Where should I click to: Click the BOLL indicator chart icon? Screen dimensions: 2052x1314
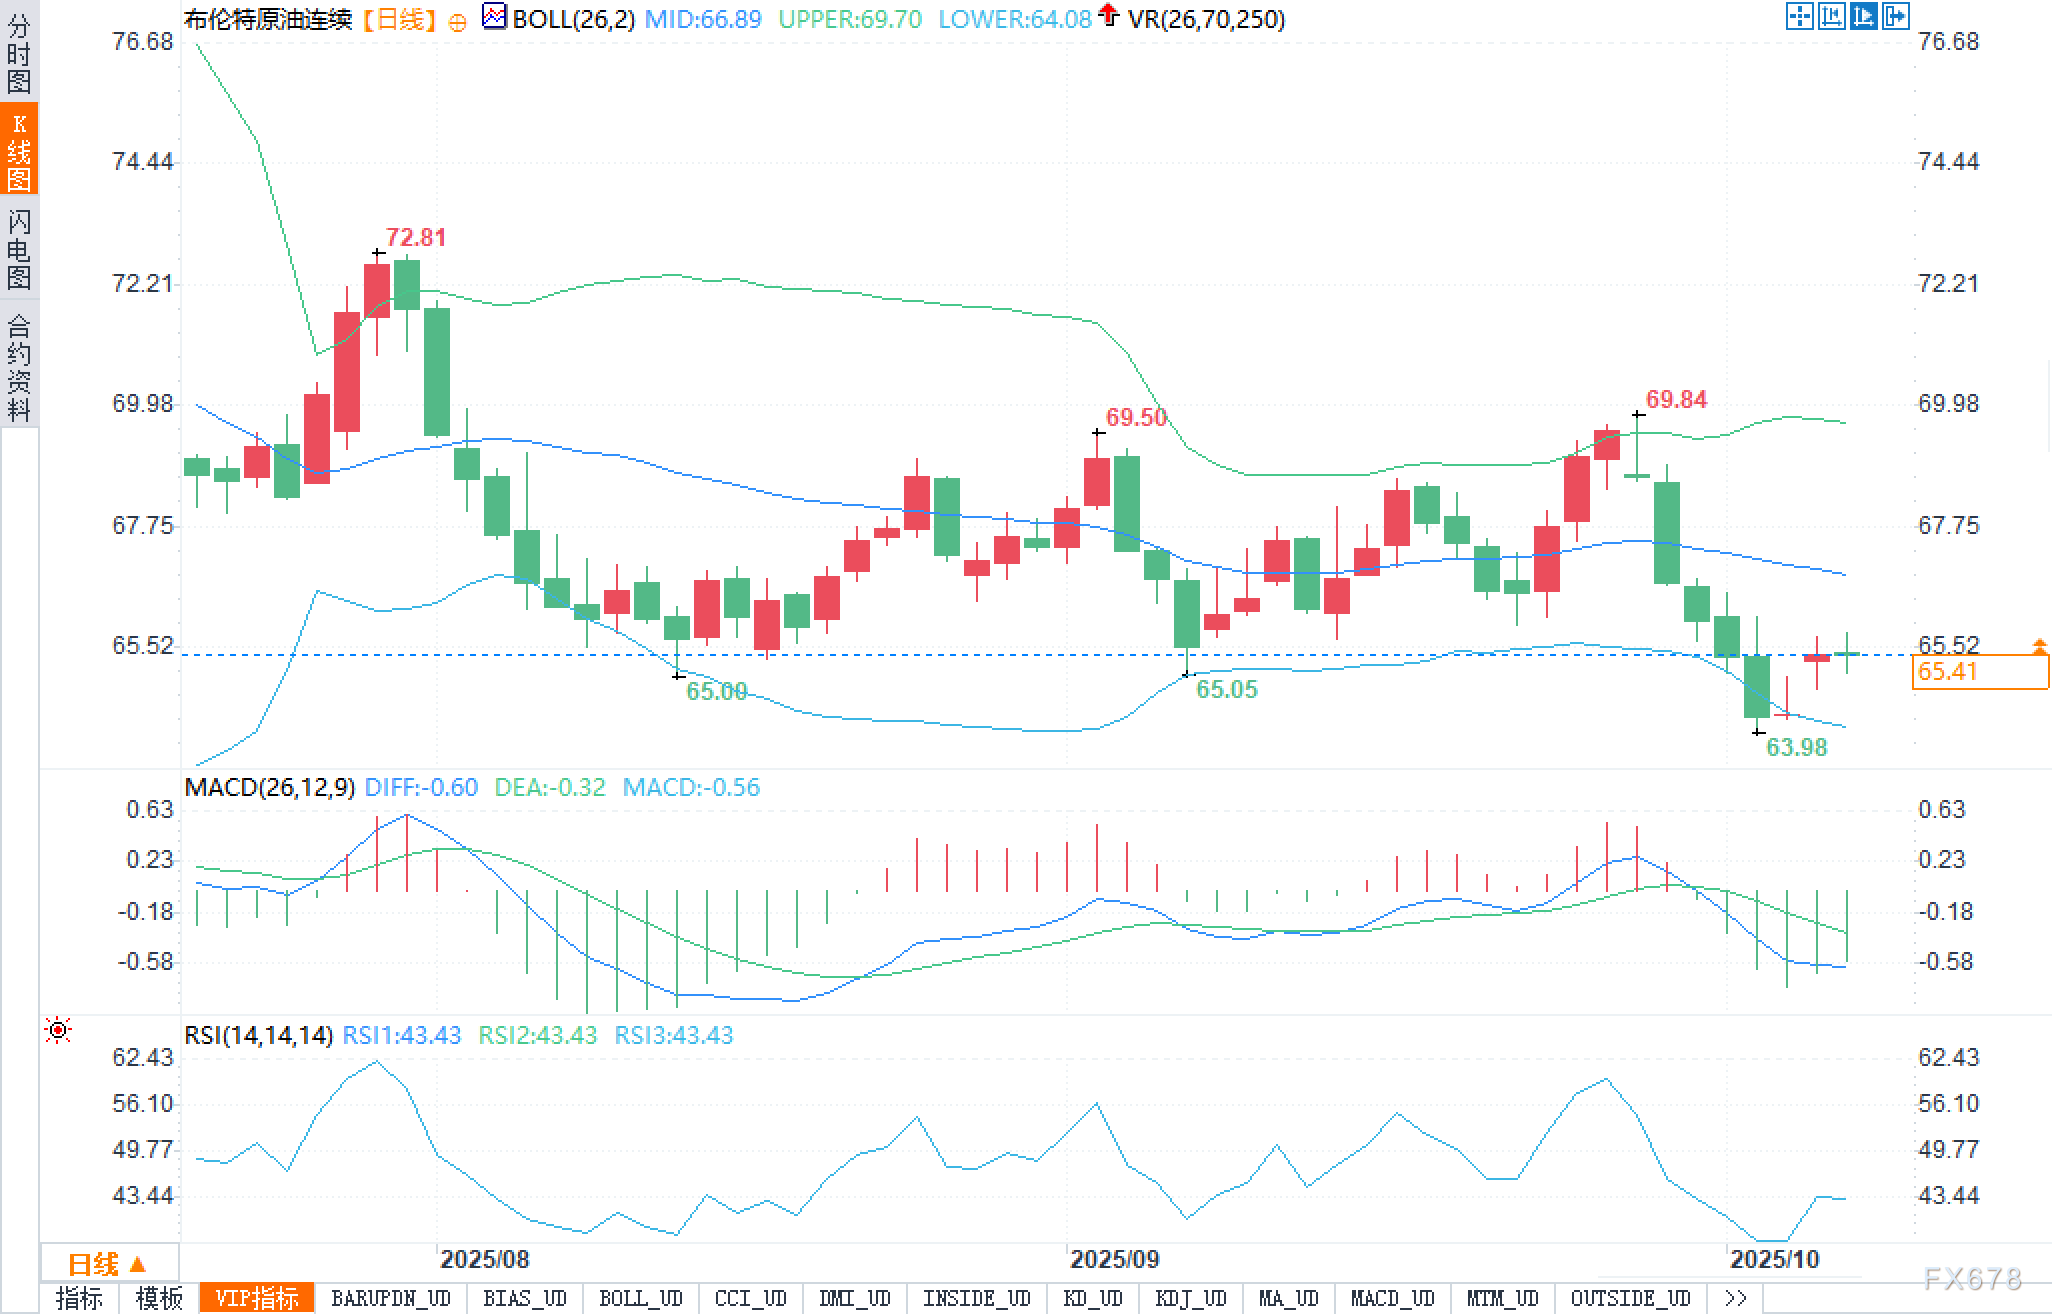click(x=494, y=17)
